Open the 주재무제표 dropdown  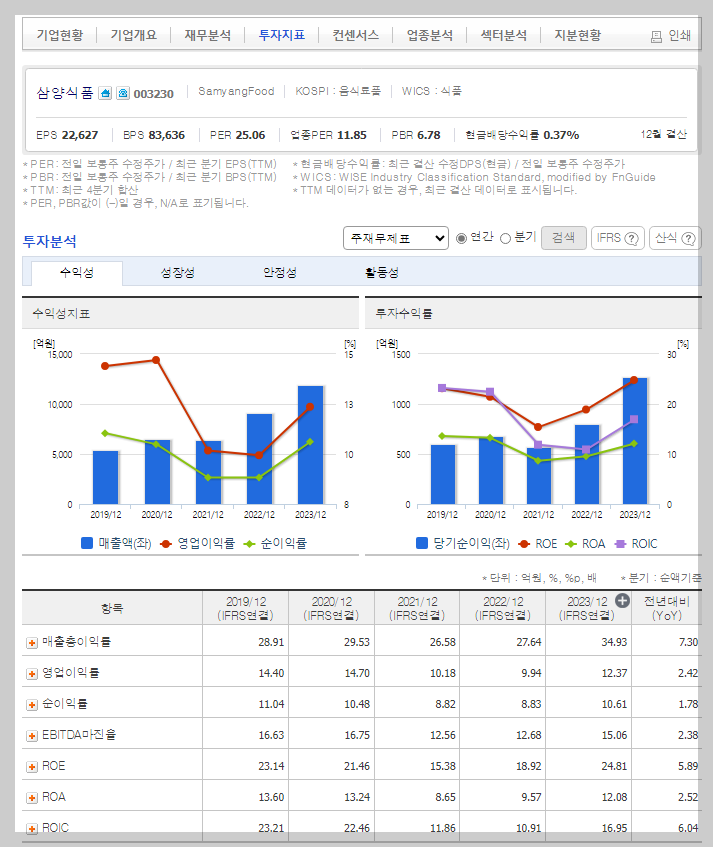[396, 238]
